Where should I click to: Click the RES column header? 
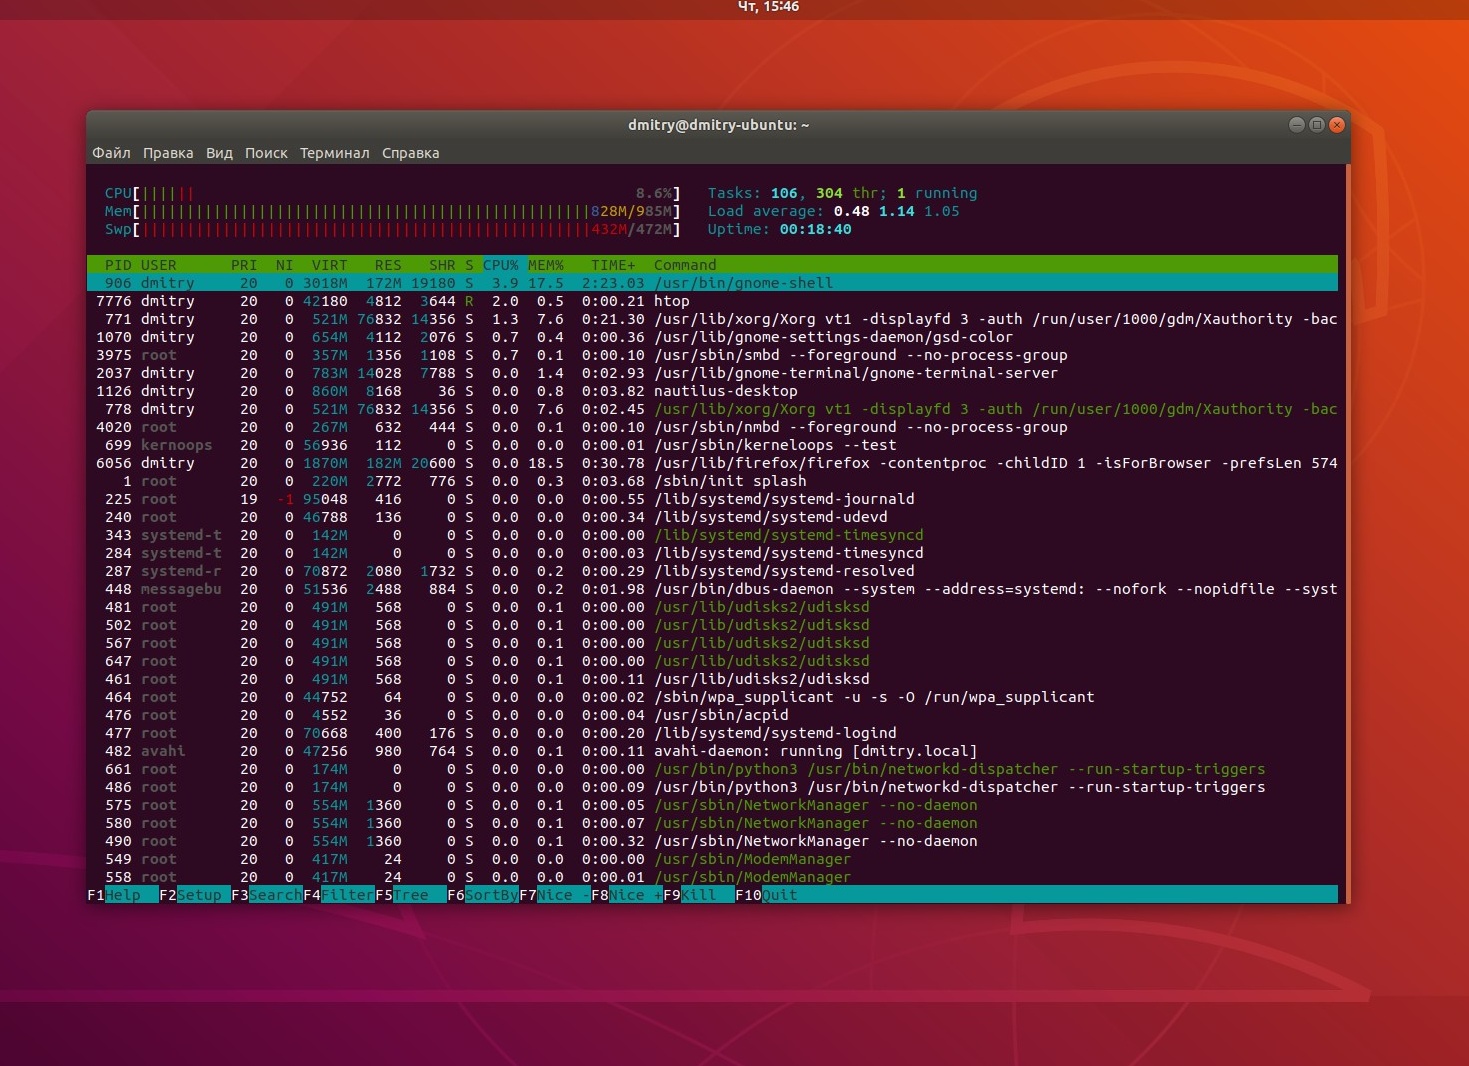388,265
